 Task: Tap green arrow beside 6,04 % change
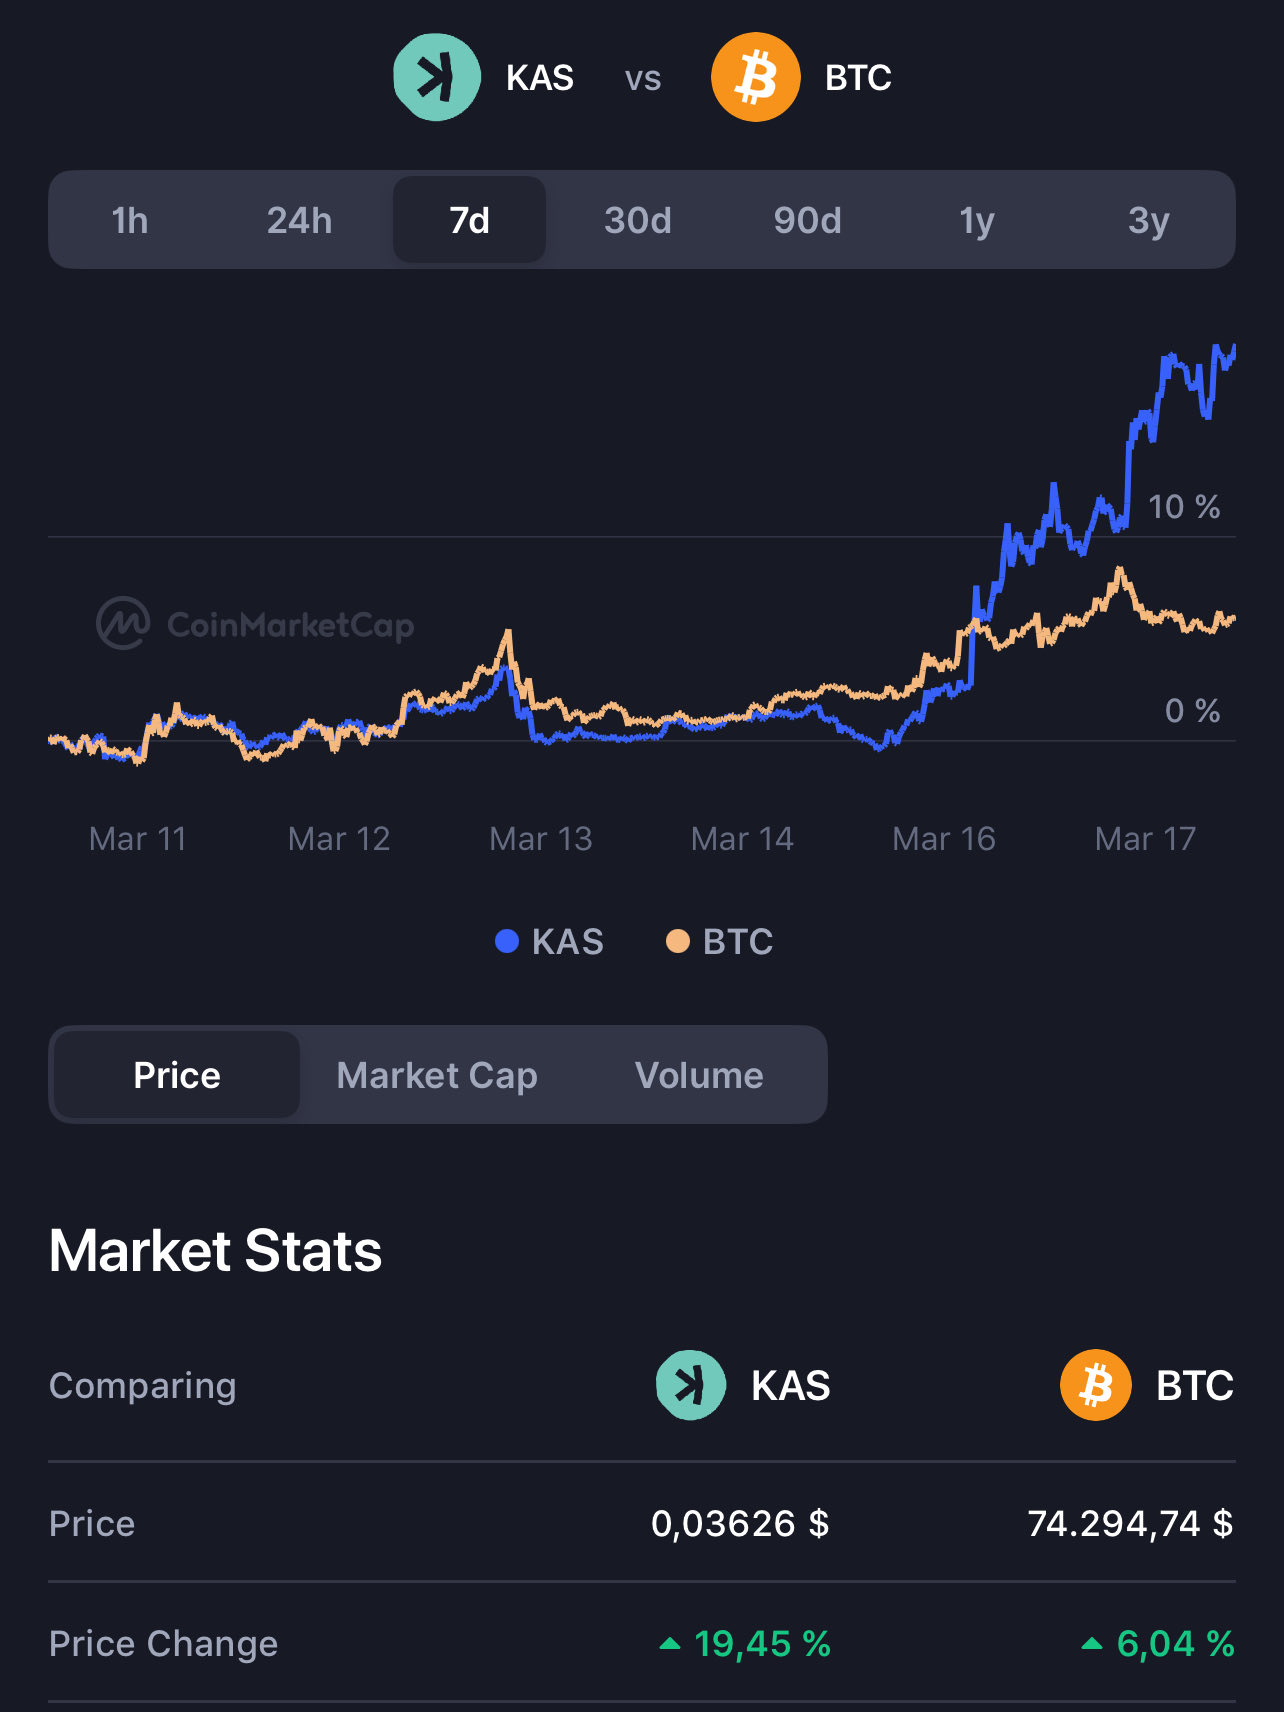tap(1093, 1643)
